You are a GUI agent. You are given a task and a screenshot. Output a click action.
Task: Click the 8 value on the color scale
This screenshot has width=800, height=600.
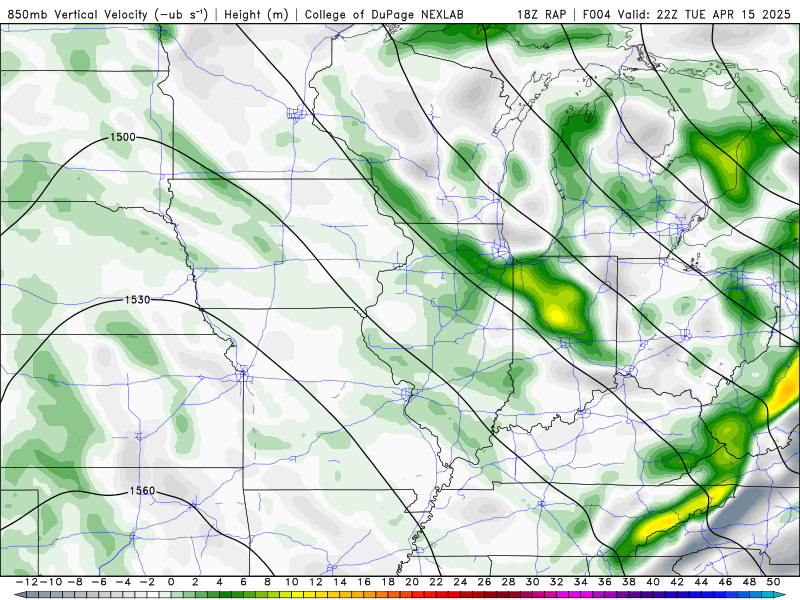[267, 582]
